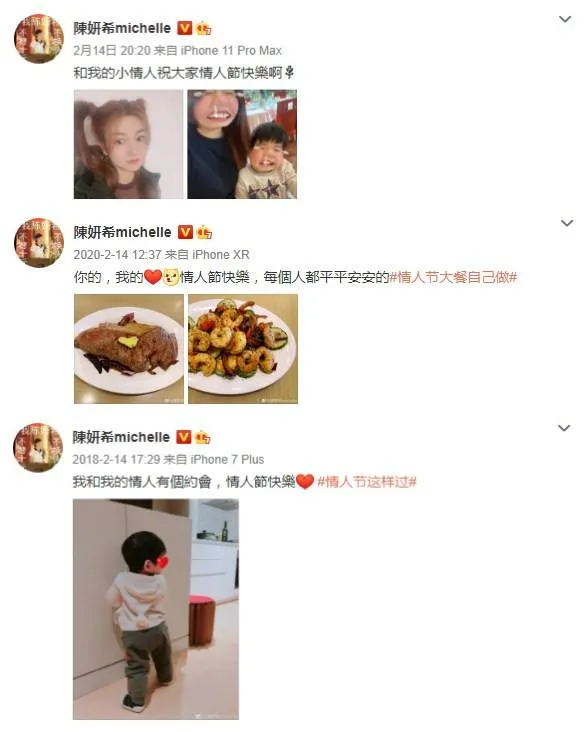Click the verified V badge on first post

coord(185,28)
